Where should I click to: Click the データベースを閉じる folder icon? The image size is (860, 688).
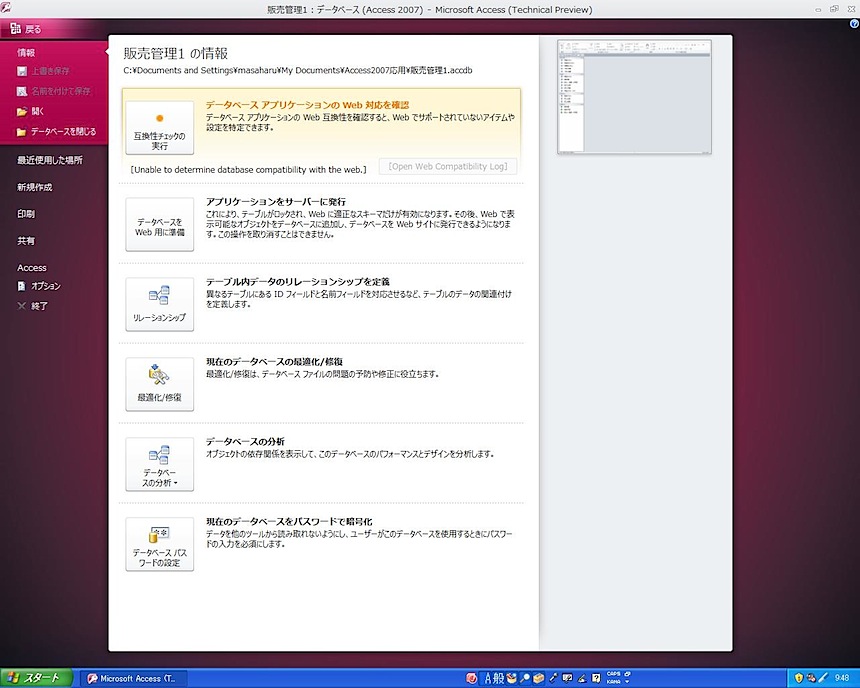[x=22, y=132]
